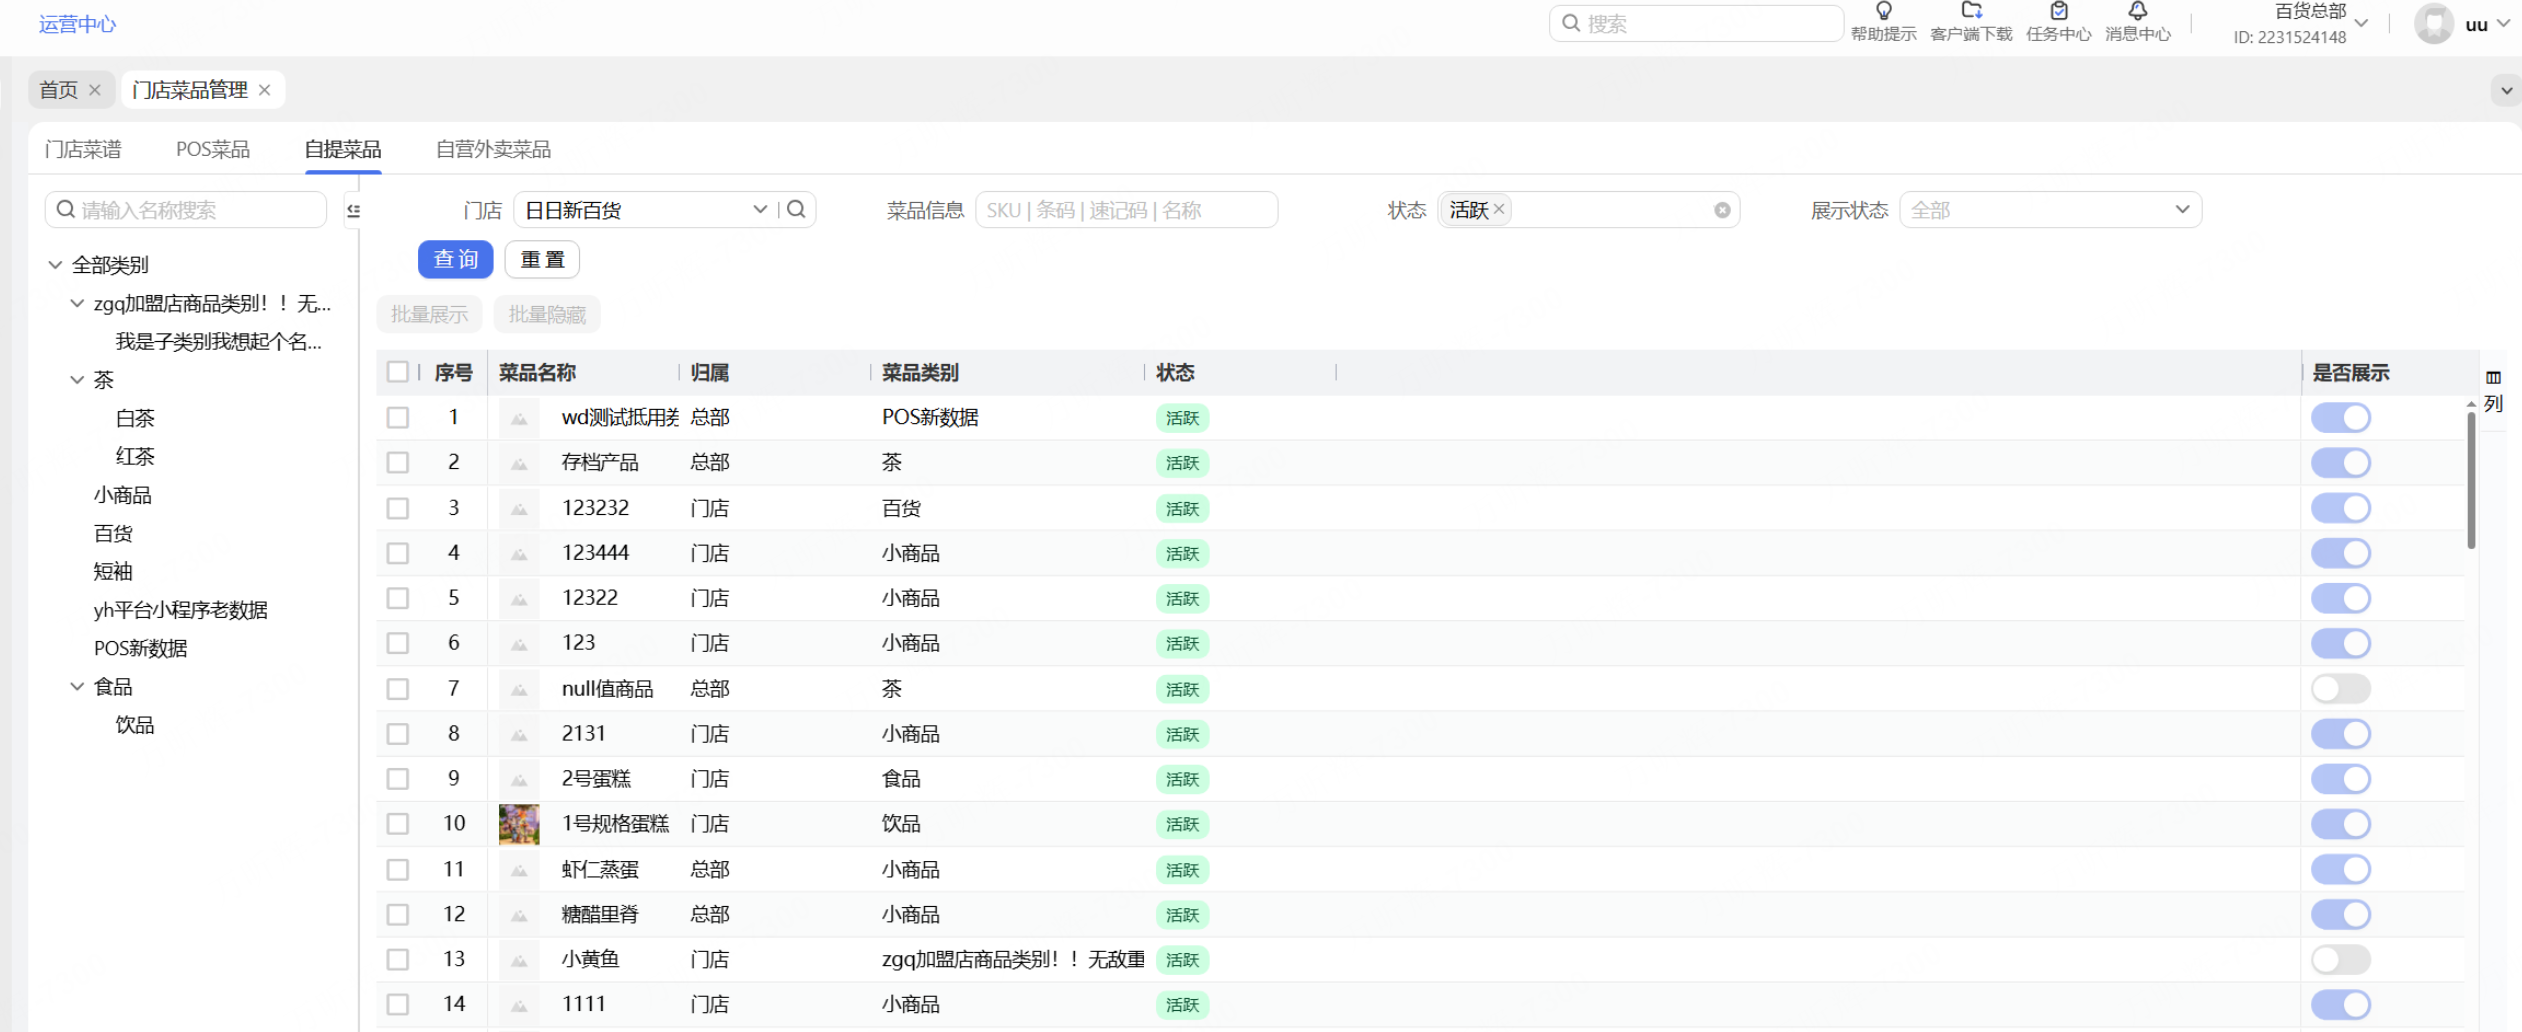
Task: Collapse the zgq加盟店商品类别 node
Action: 77,303
